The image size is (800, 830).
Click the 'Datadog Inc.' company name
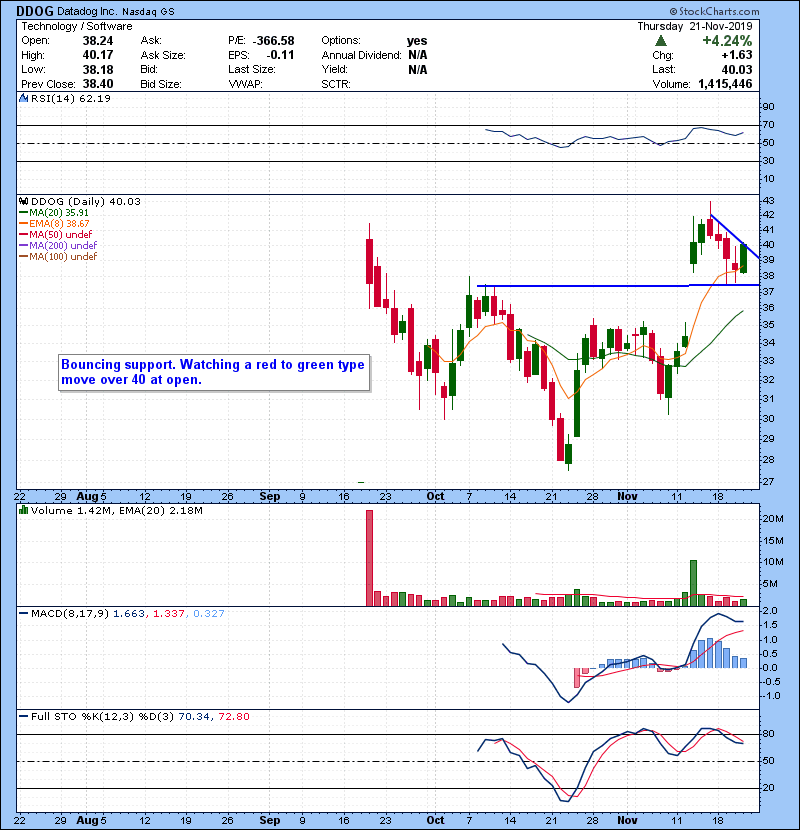point(86,12)
